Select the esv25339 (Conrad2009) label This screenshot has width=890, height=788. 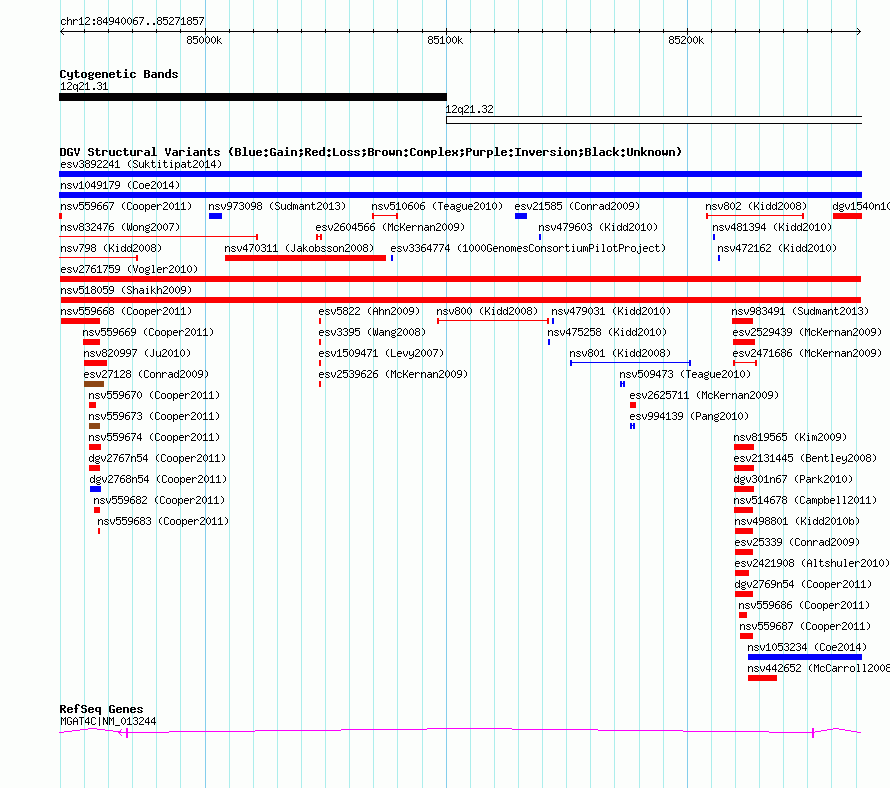797,542
